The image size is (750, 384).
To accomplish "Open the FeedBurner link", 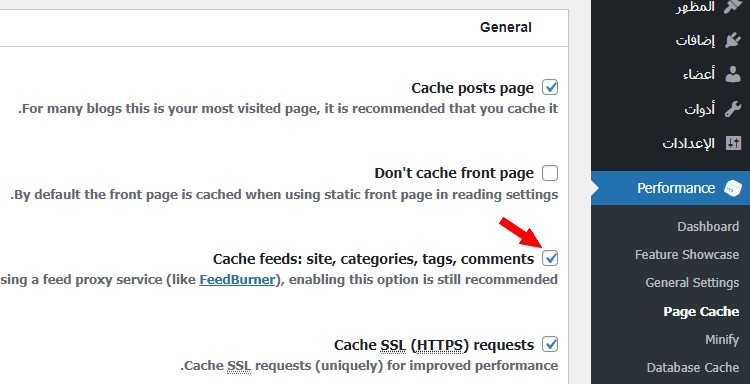I will coord(237,279).
